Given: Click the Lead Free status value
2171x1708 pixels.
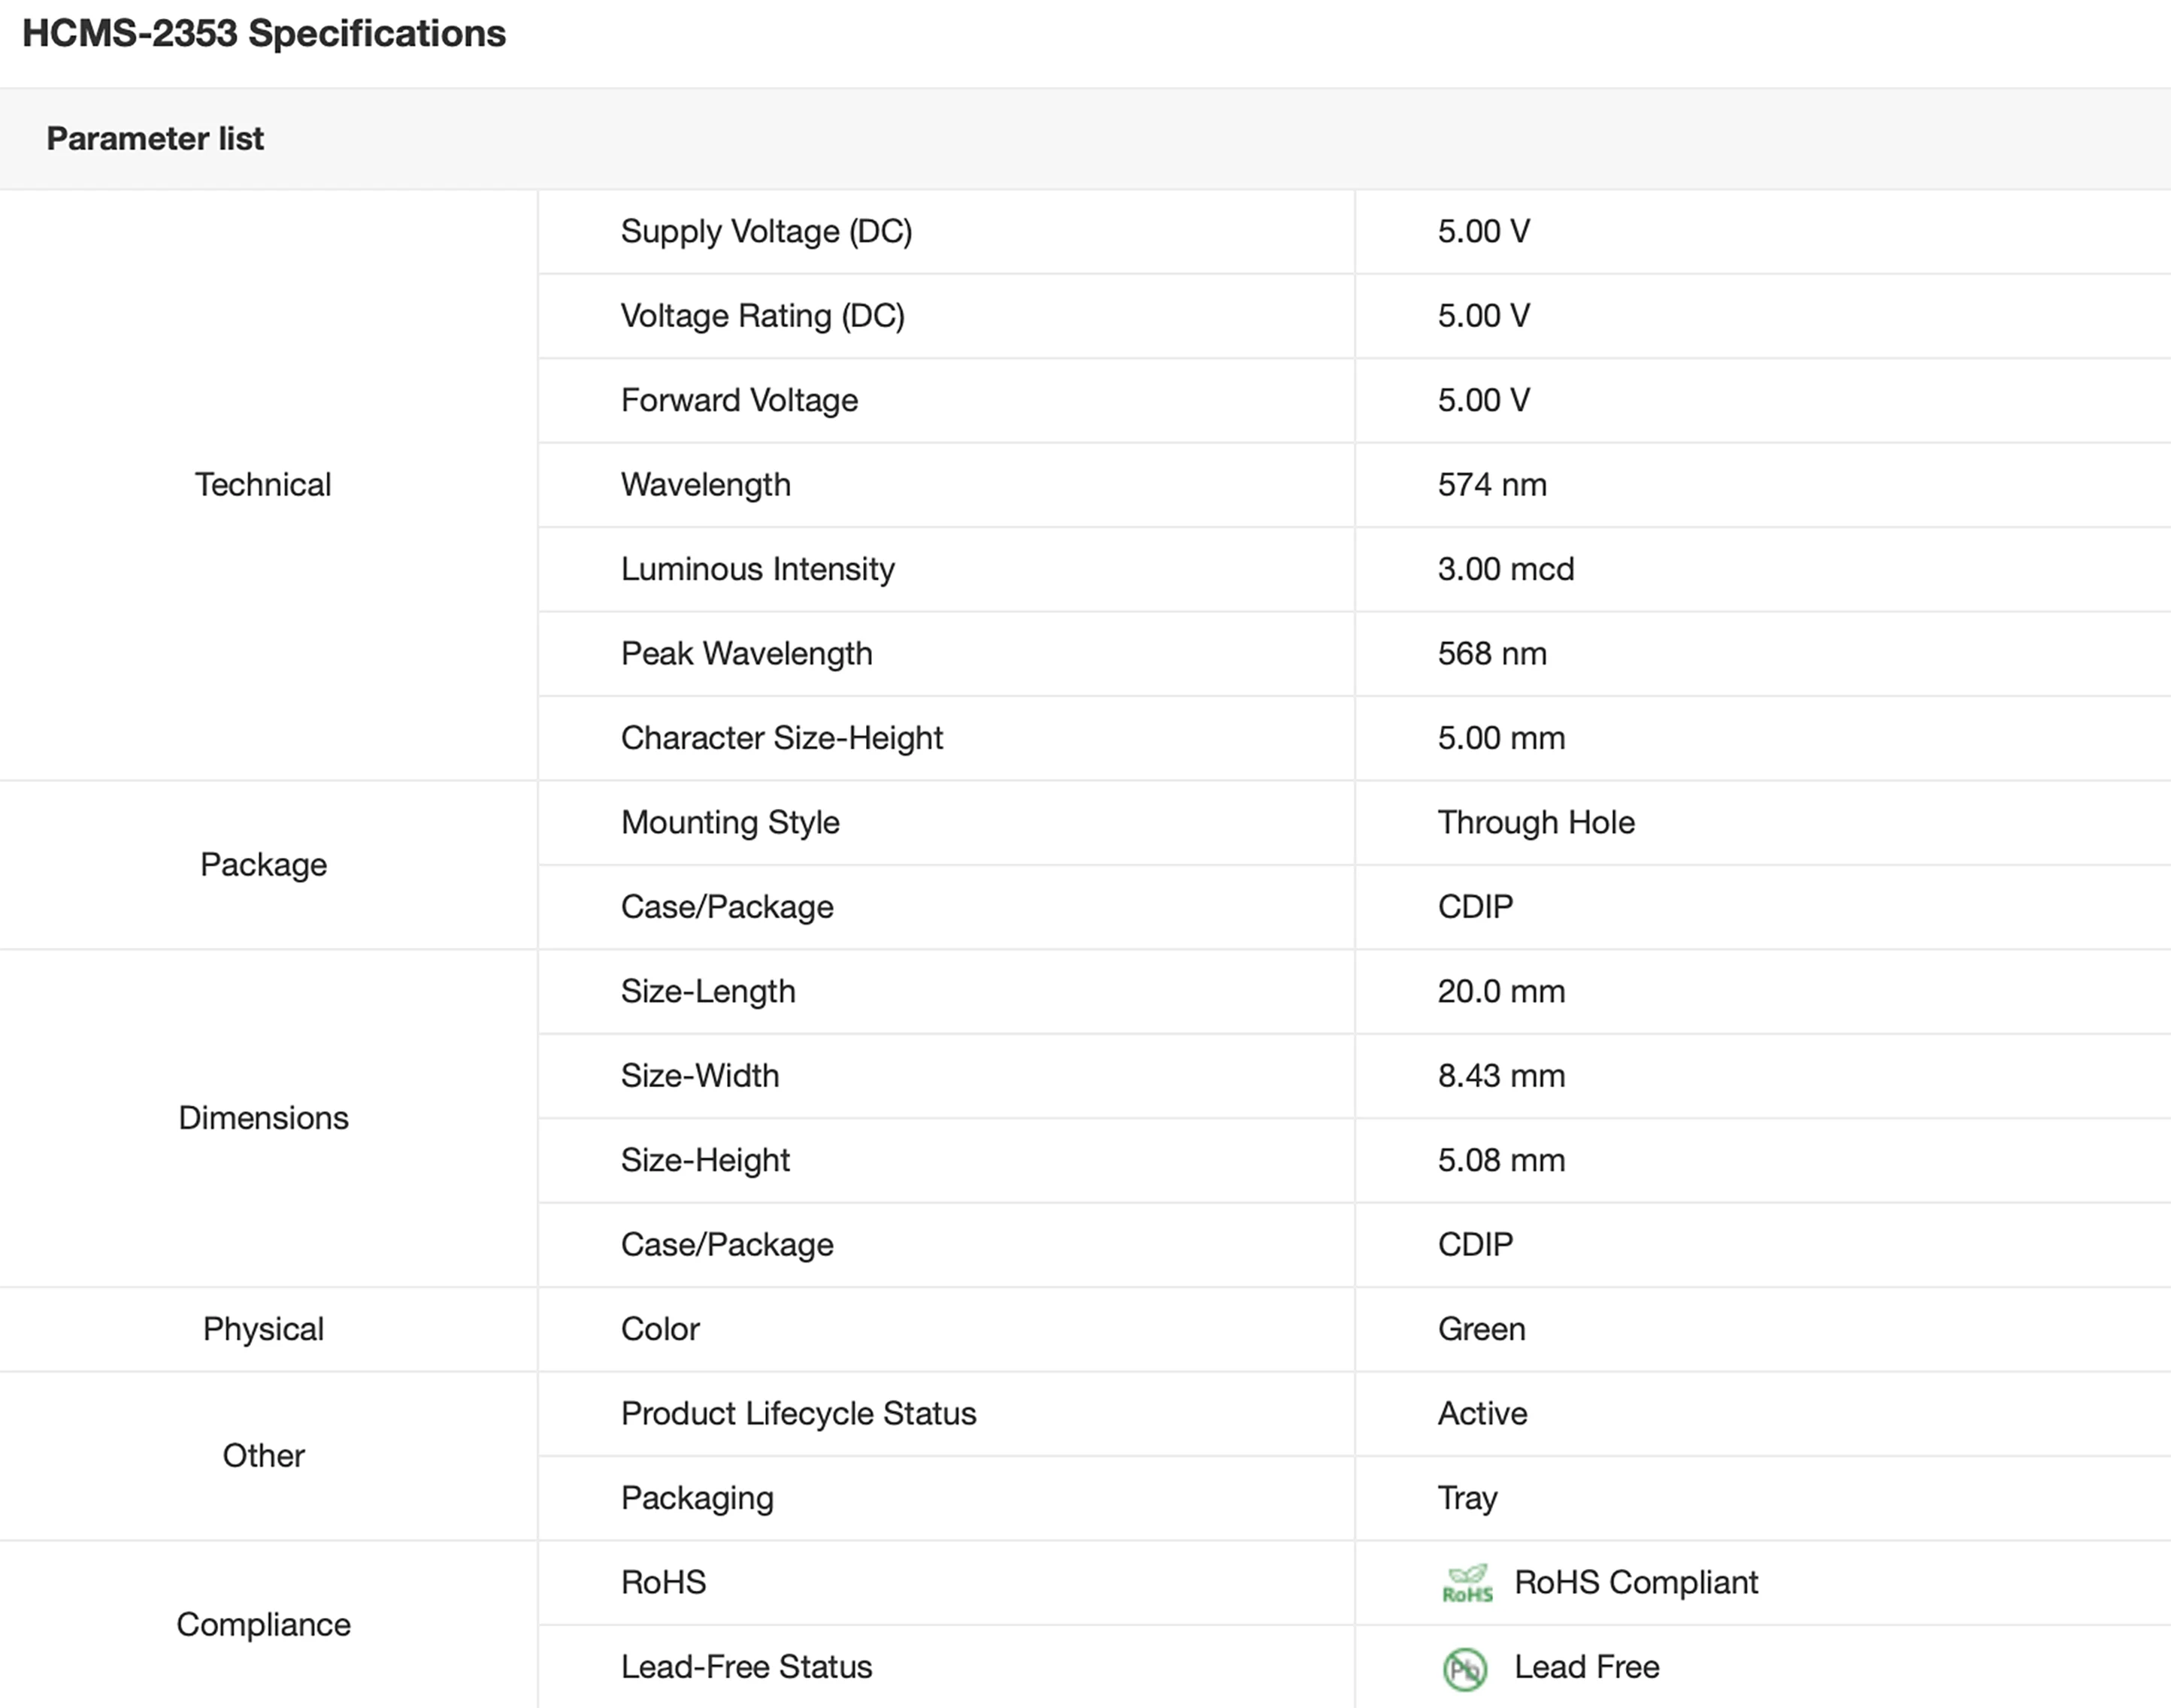Looking at the screenshot, I should point(1586,1667).
